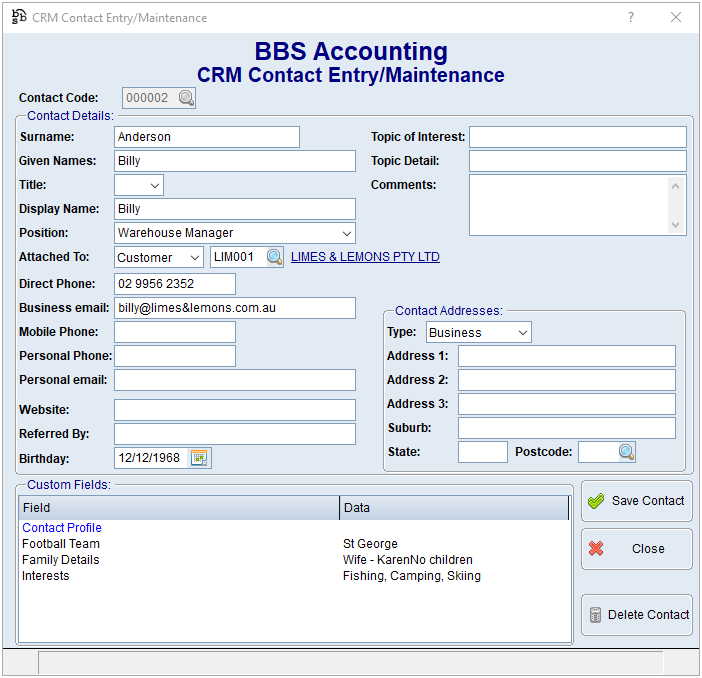Click the help question mark in title bar
702x678 pixels.
pos(631,18)
